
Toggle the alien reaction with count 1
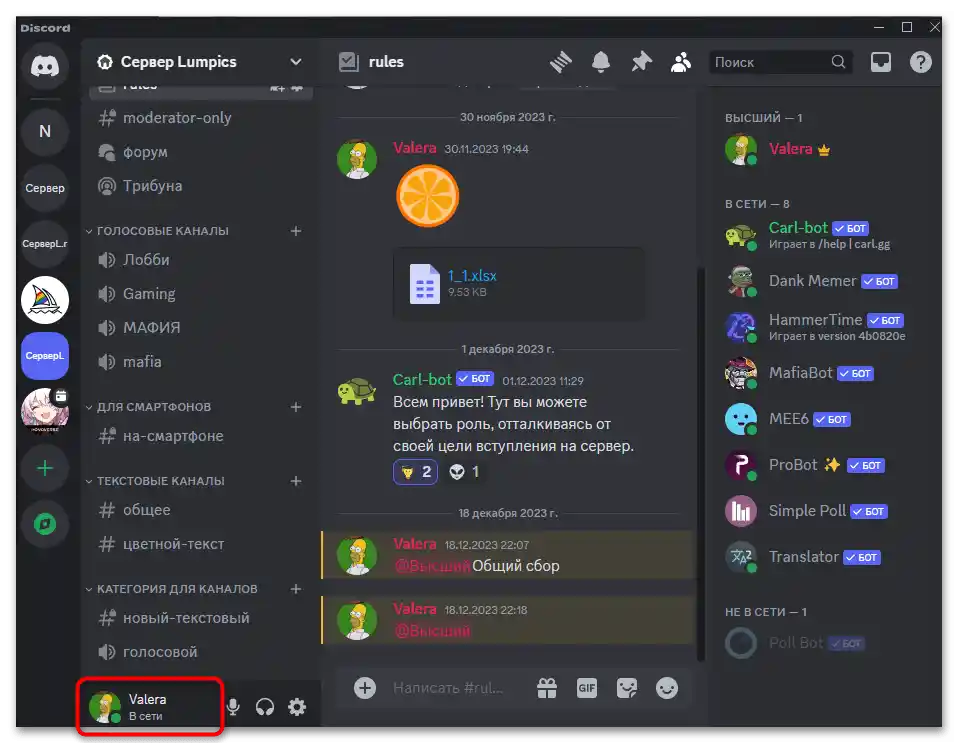coord(465,472)
